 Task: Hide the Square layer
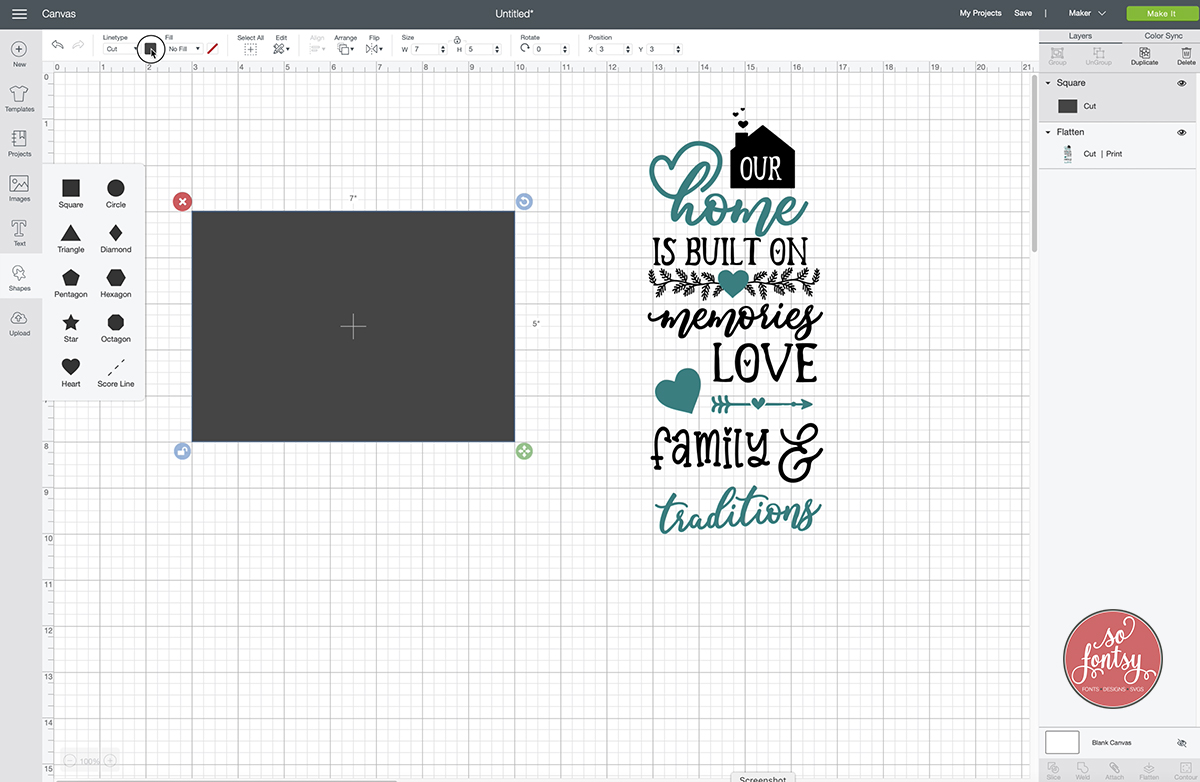pos(1181,84)
